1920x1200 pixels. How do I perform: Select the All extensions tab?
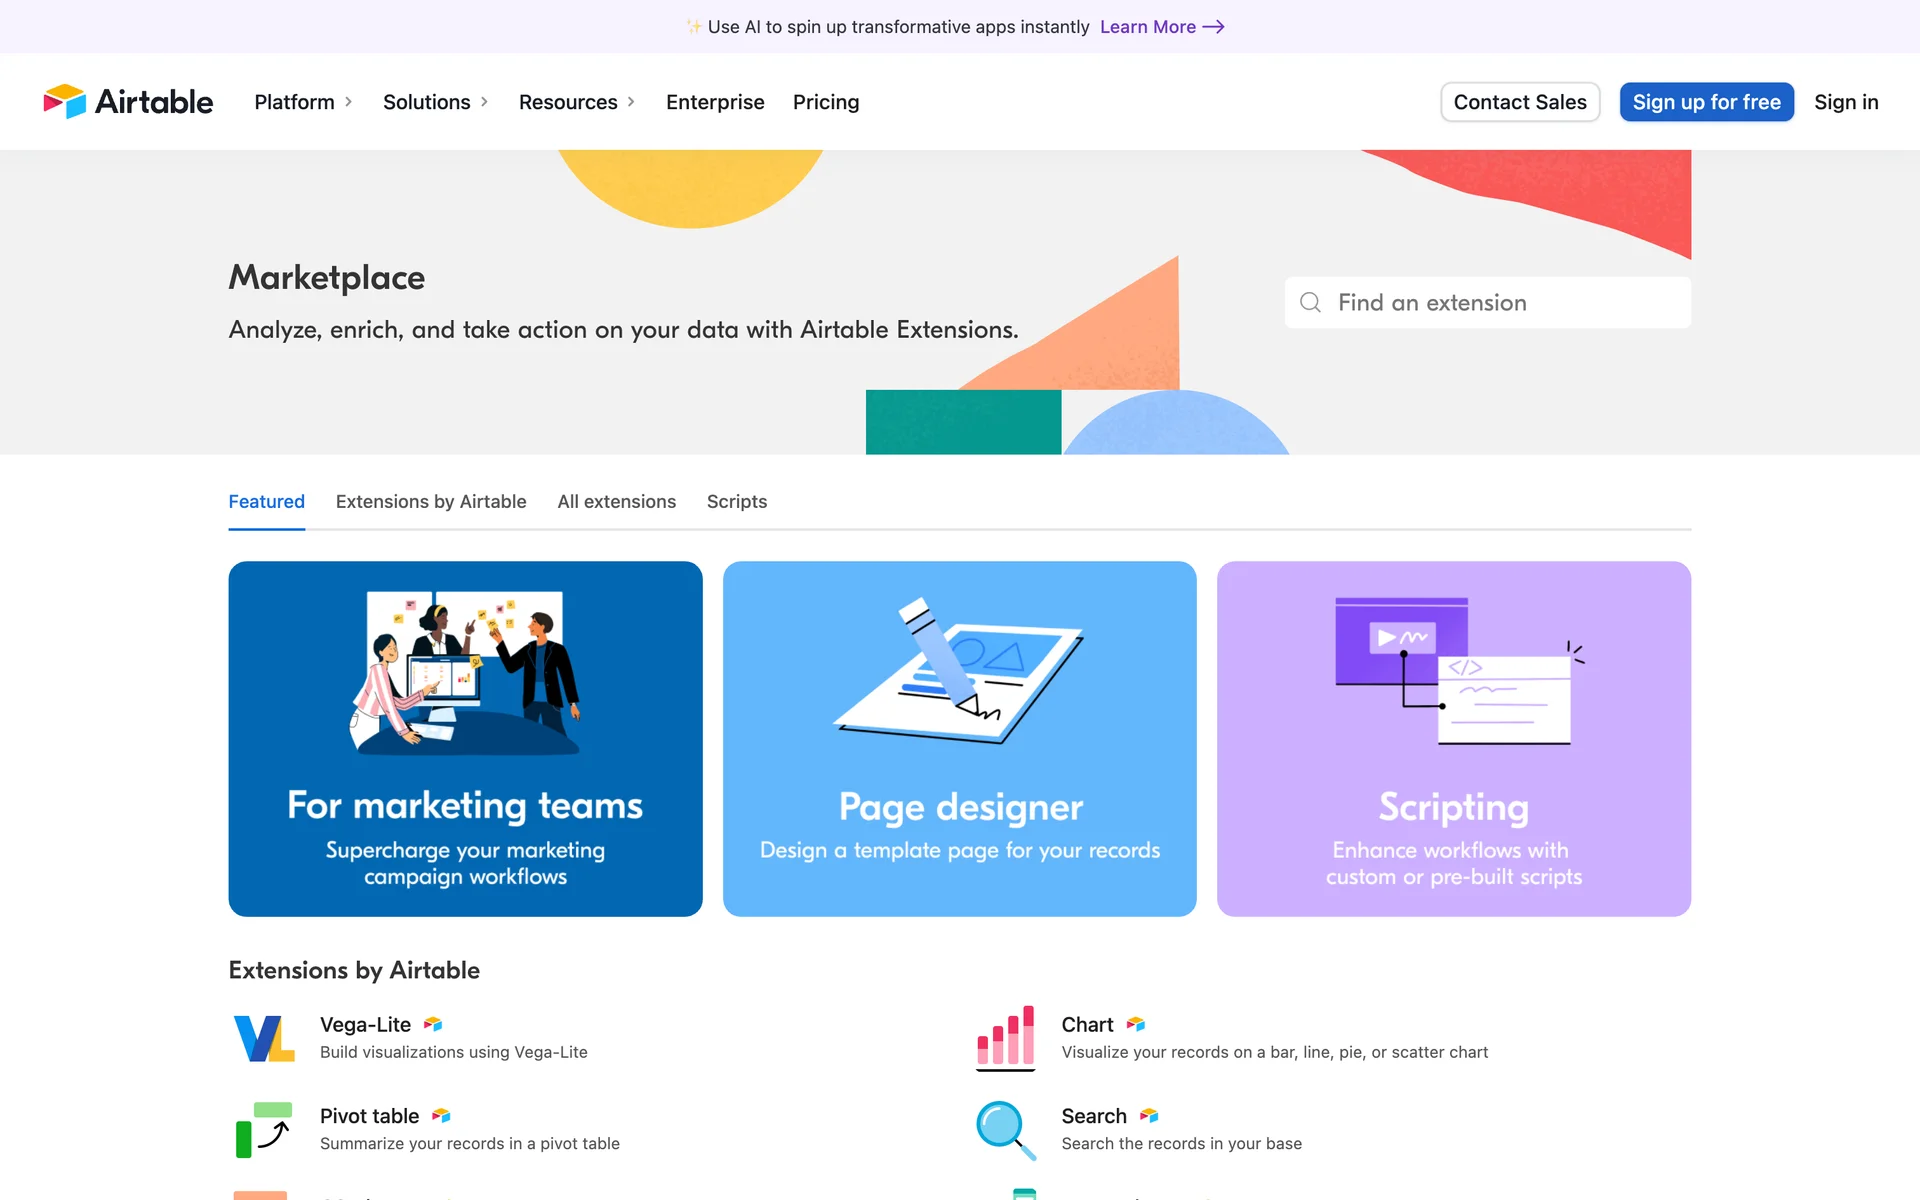click(x=616, y=501)
